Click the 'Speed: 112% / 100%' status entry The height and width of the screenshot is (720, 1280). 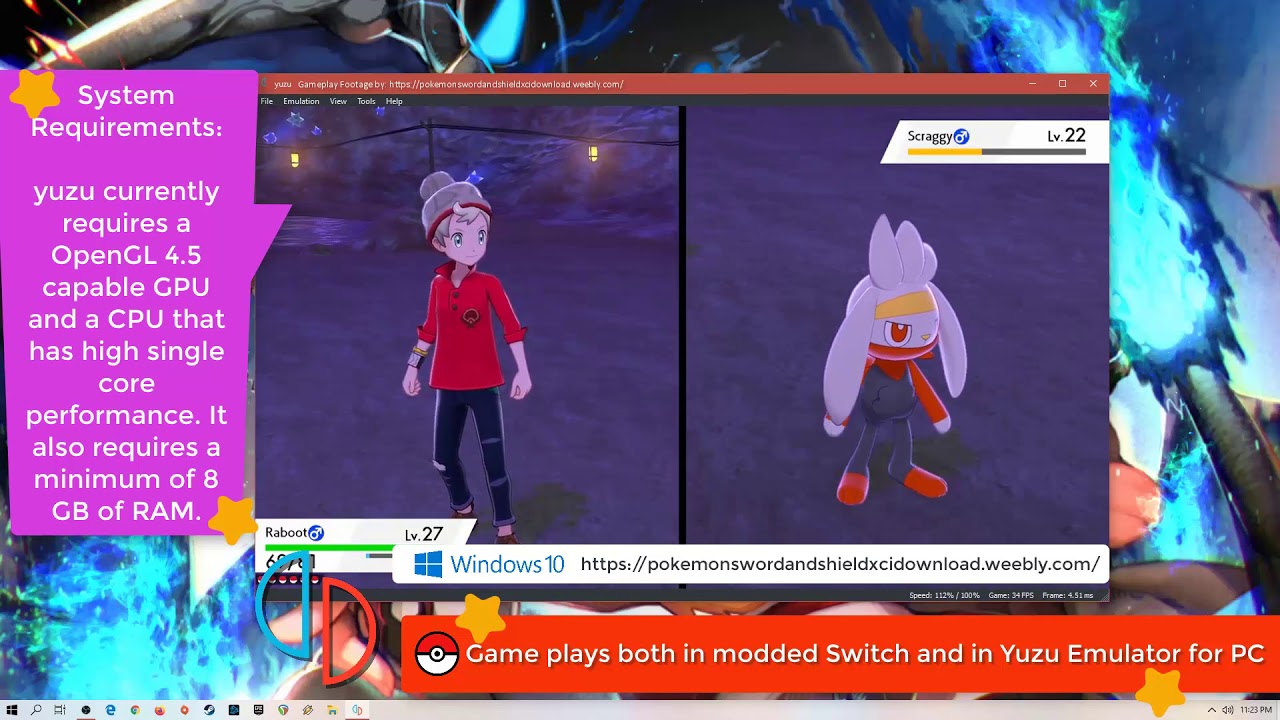[944, 595]
